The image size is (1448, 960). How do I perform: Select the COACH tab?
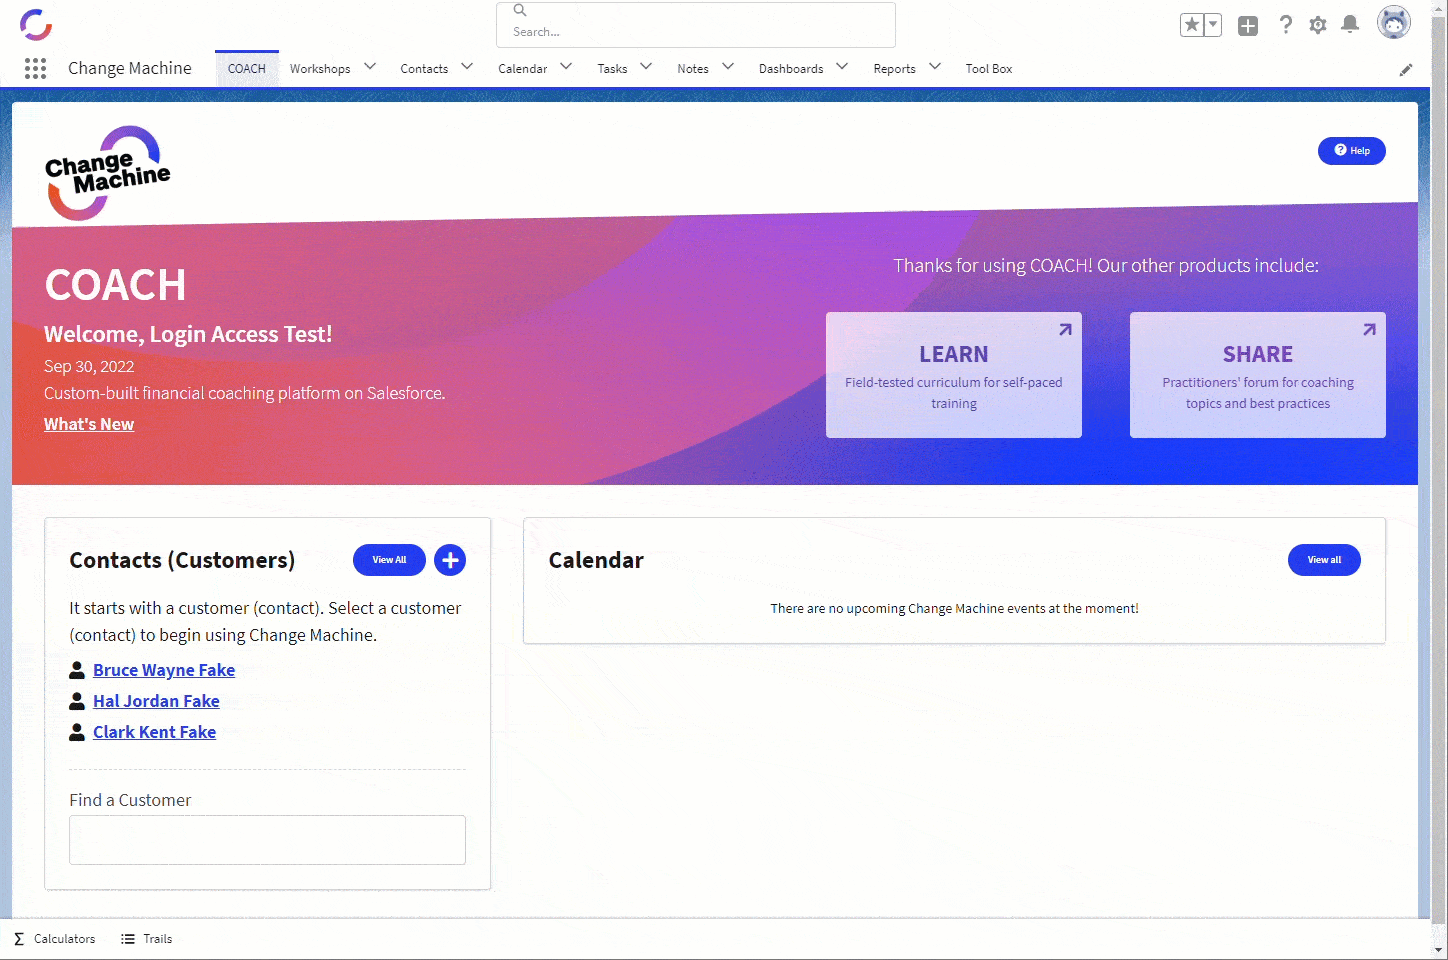point(247,69)
